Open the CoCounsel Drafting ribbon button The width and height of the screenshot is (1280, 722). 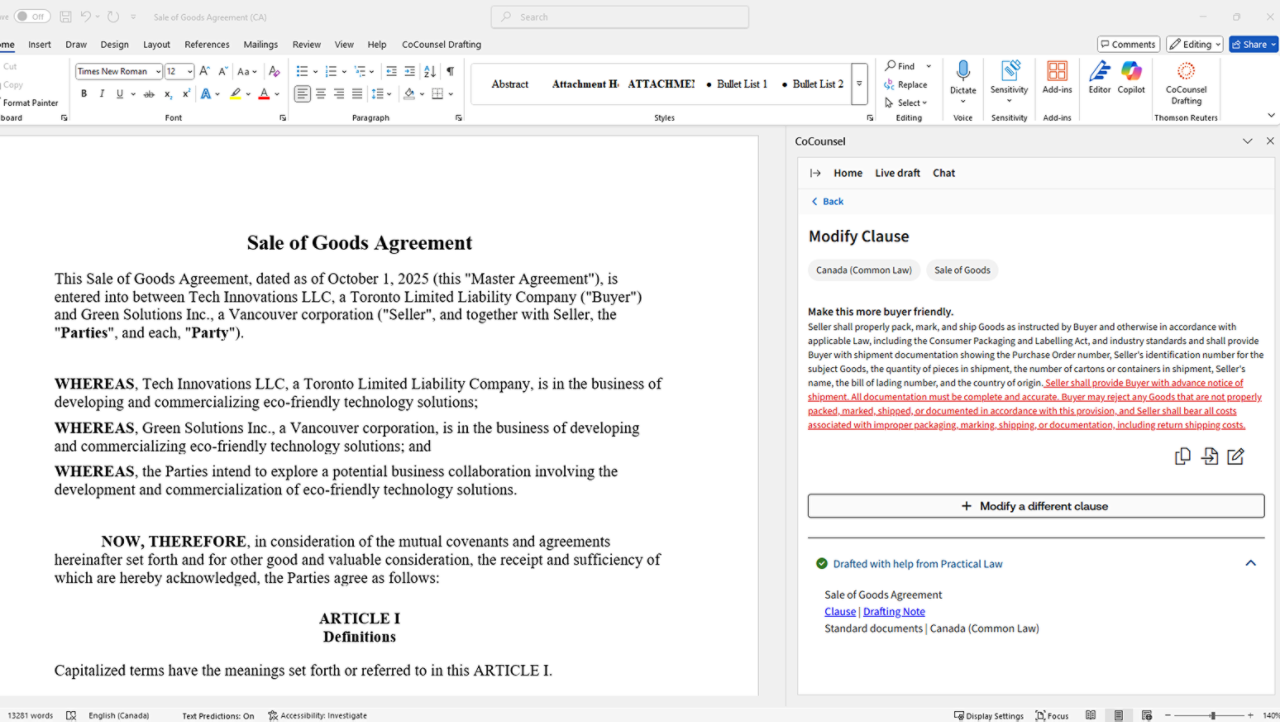point(1185,81)
